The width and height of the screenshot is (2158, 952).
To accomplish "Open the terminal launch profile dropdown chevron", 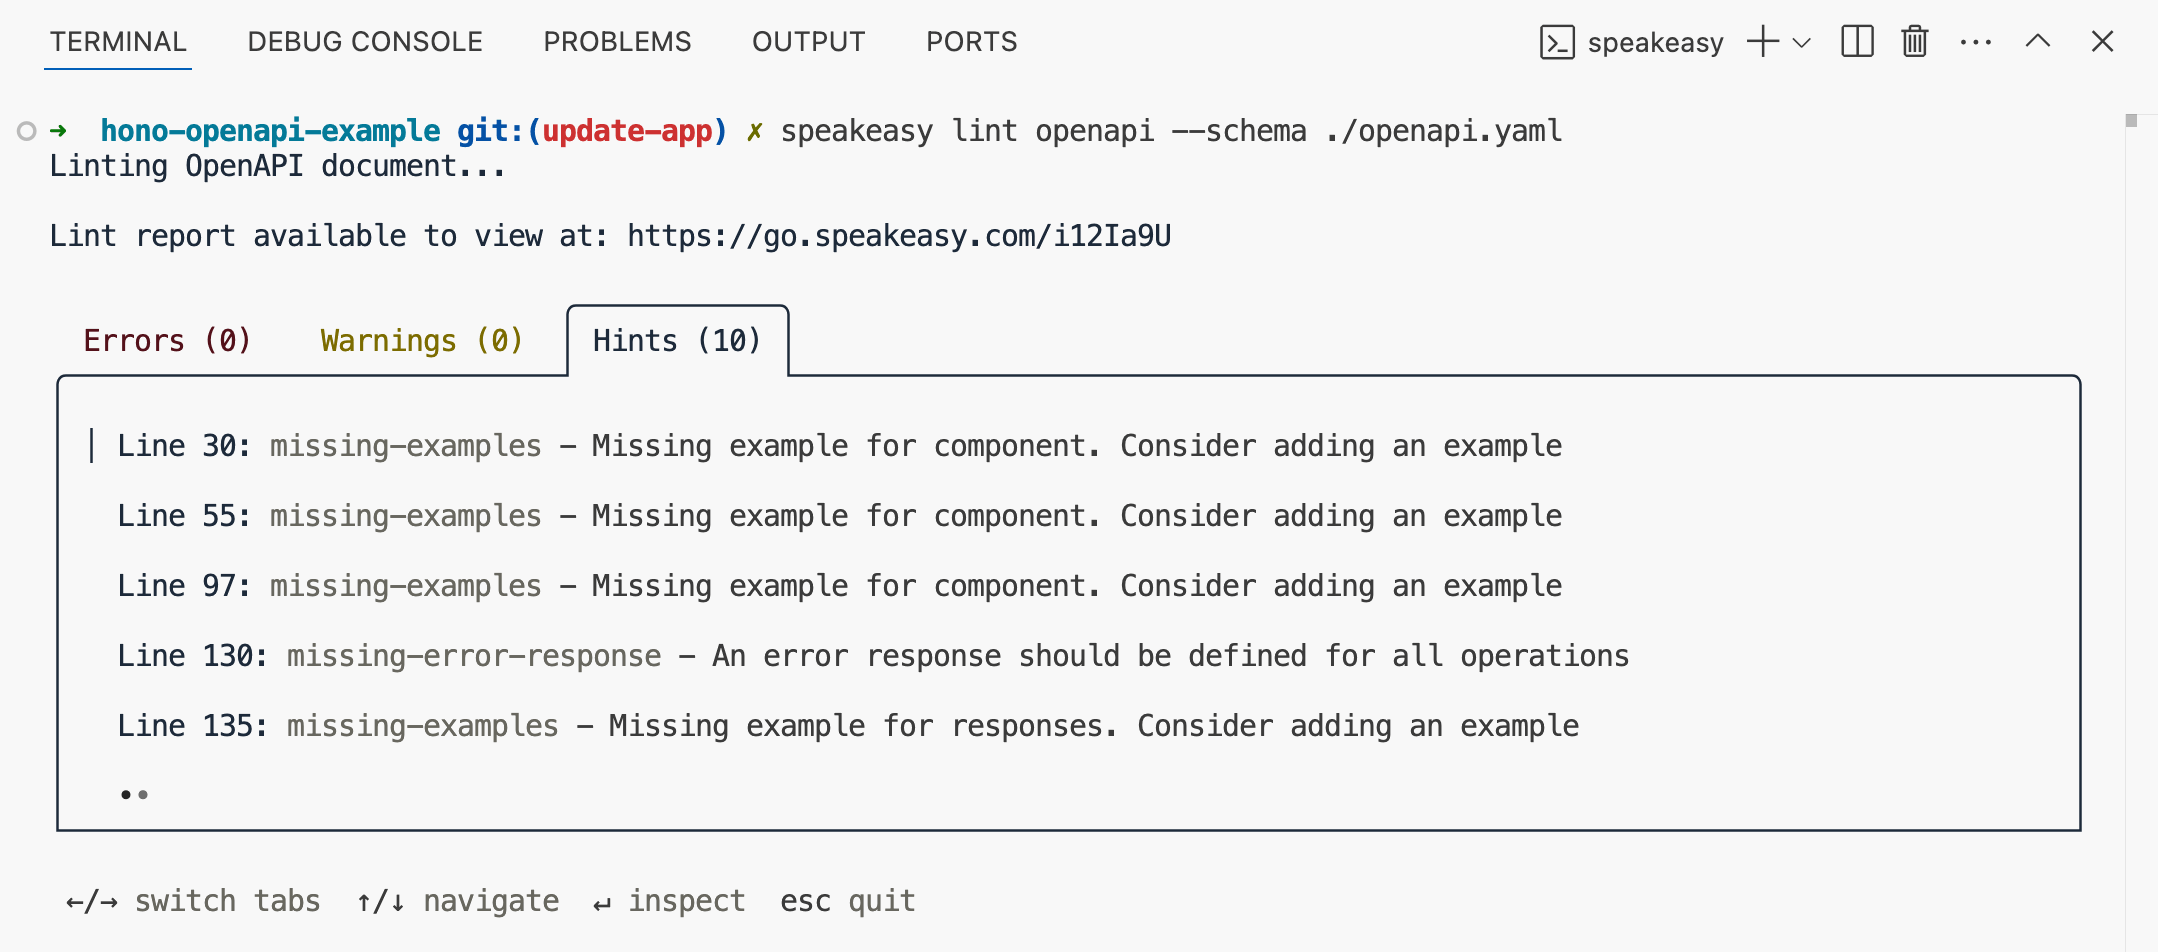I will point(1802,42).
